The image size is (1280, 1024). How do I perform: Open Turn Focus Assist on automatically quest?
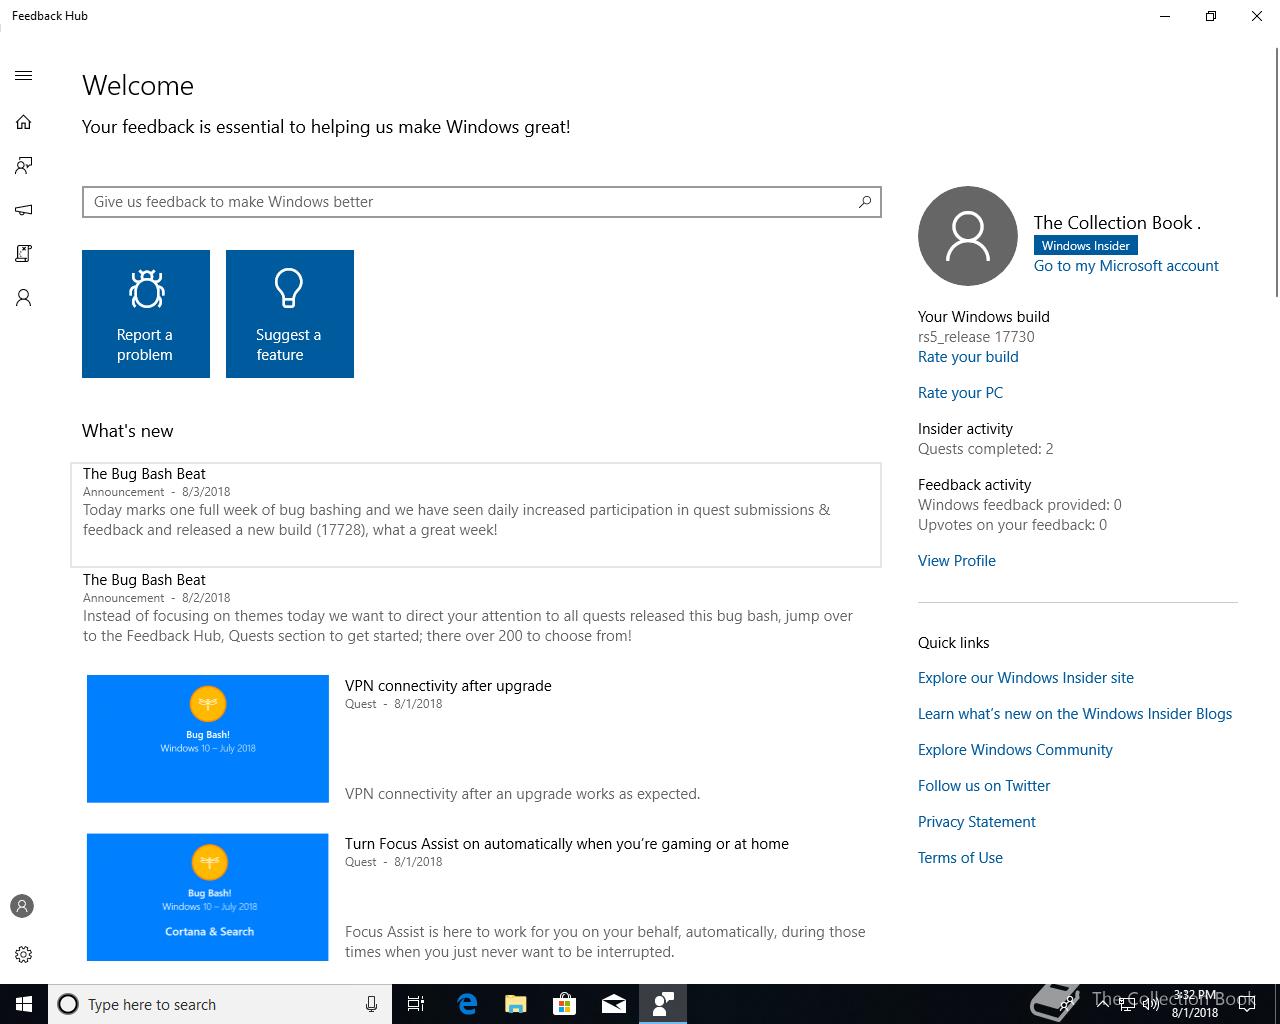click(567, 844)
